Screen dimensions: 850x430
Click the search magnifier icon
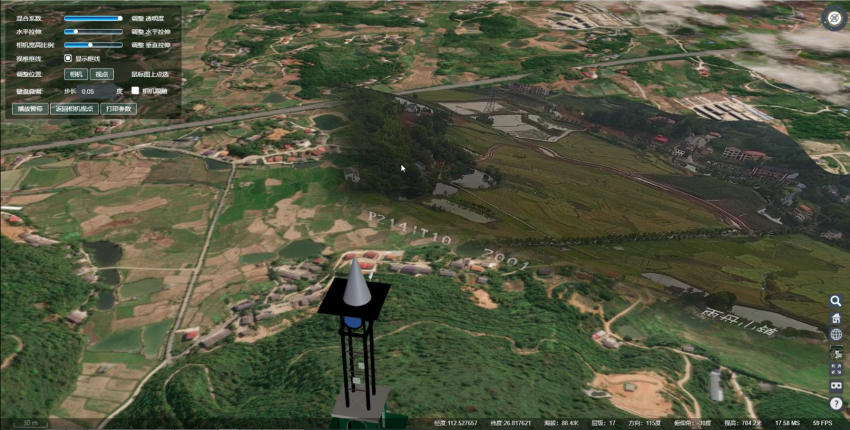coord(835,300)
